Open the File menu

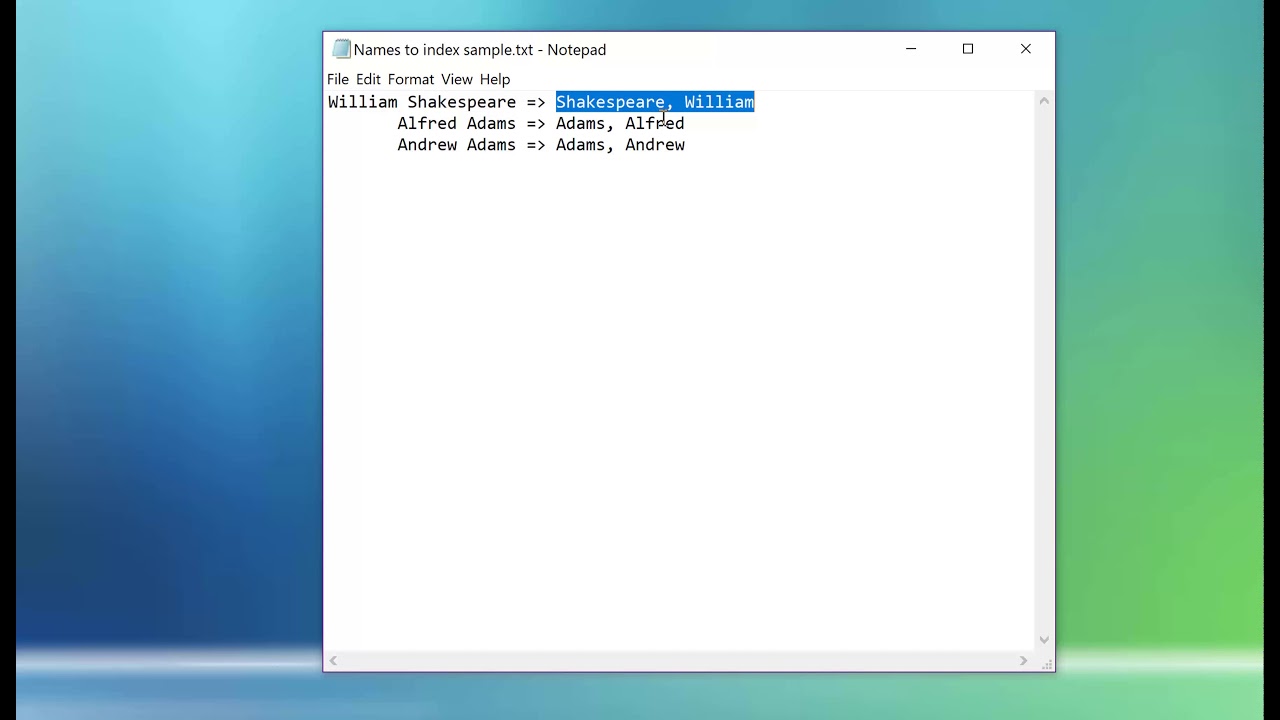click(338, 79)
